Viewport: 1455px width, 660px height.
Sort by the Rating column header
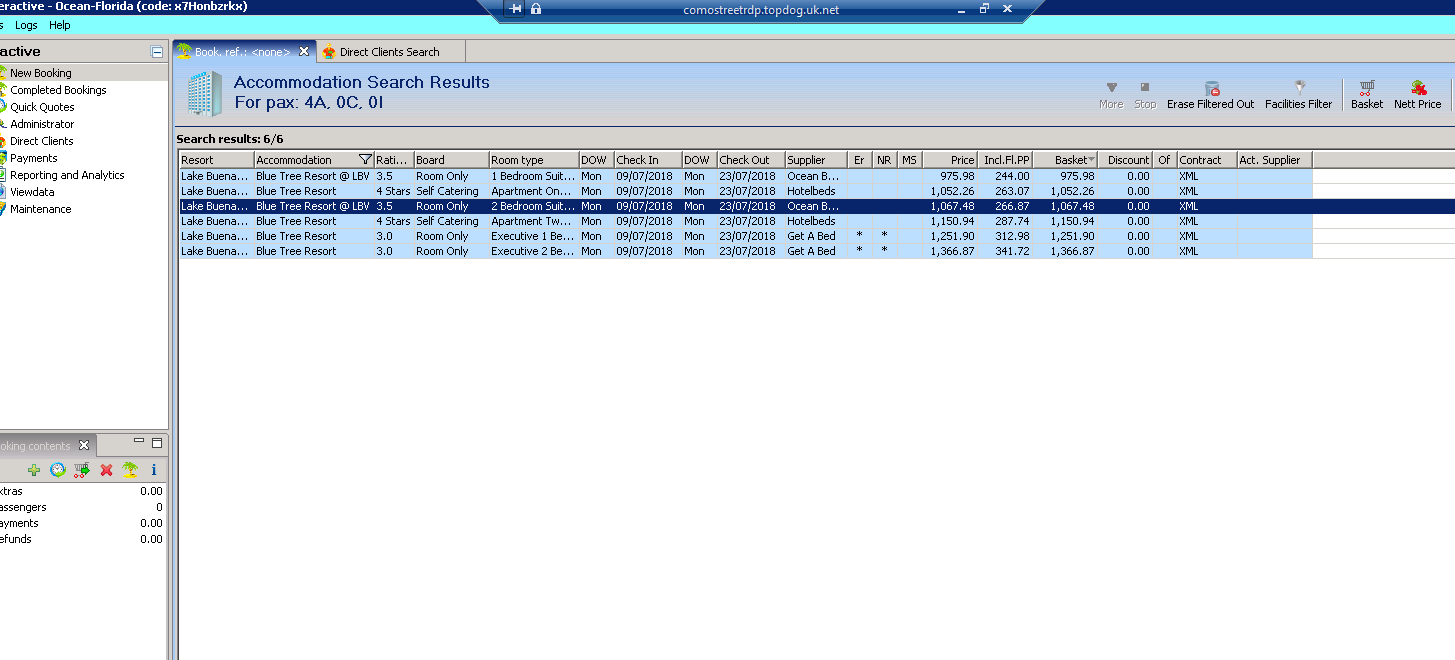pos(393,160)
